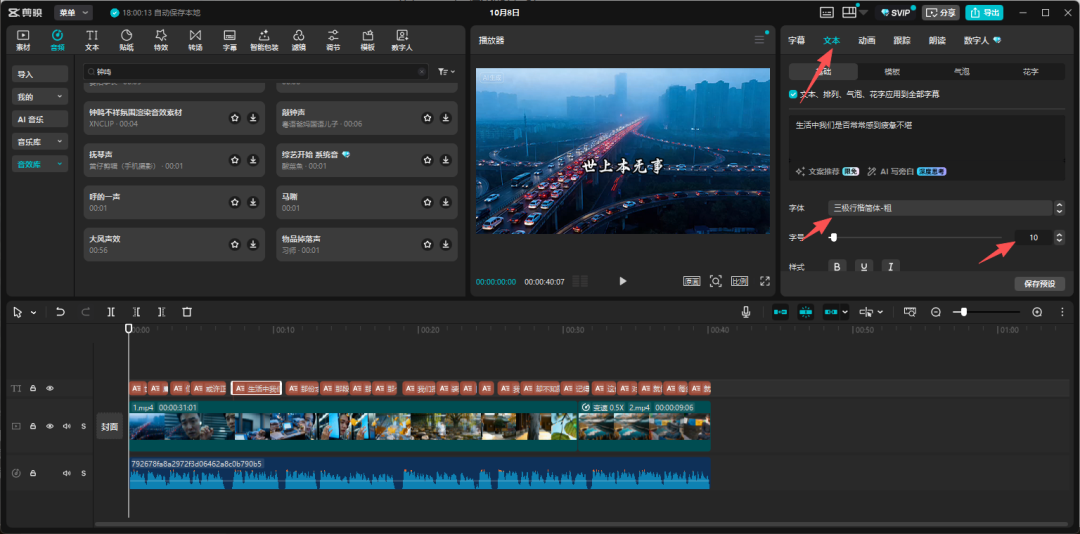This screenshot has width=1080, height=534.
Task: Favorite the 抚琴声 sound with star icon
Action: pos(235,160)
